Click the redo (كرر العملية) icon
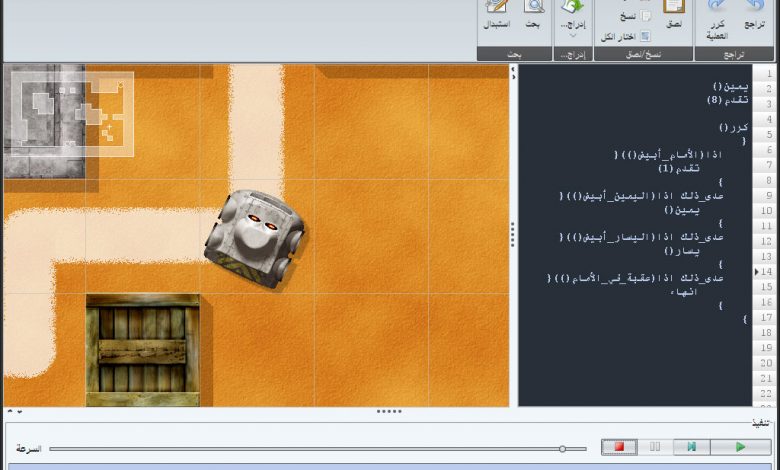The image size is (780, 470). (x=717, y=6)
